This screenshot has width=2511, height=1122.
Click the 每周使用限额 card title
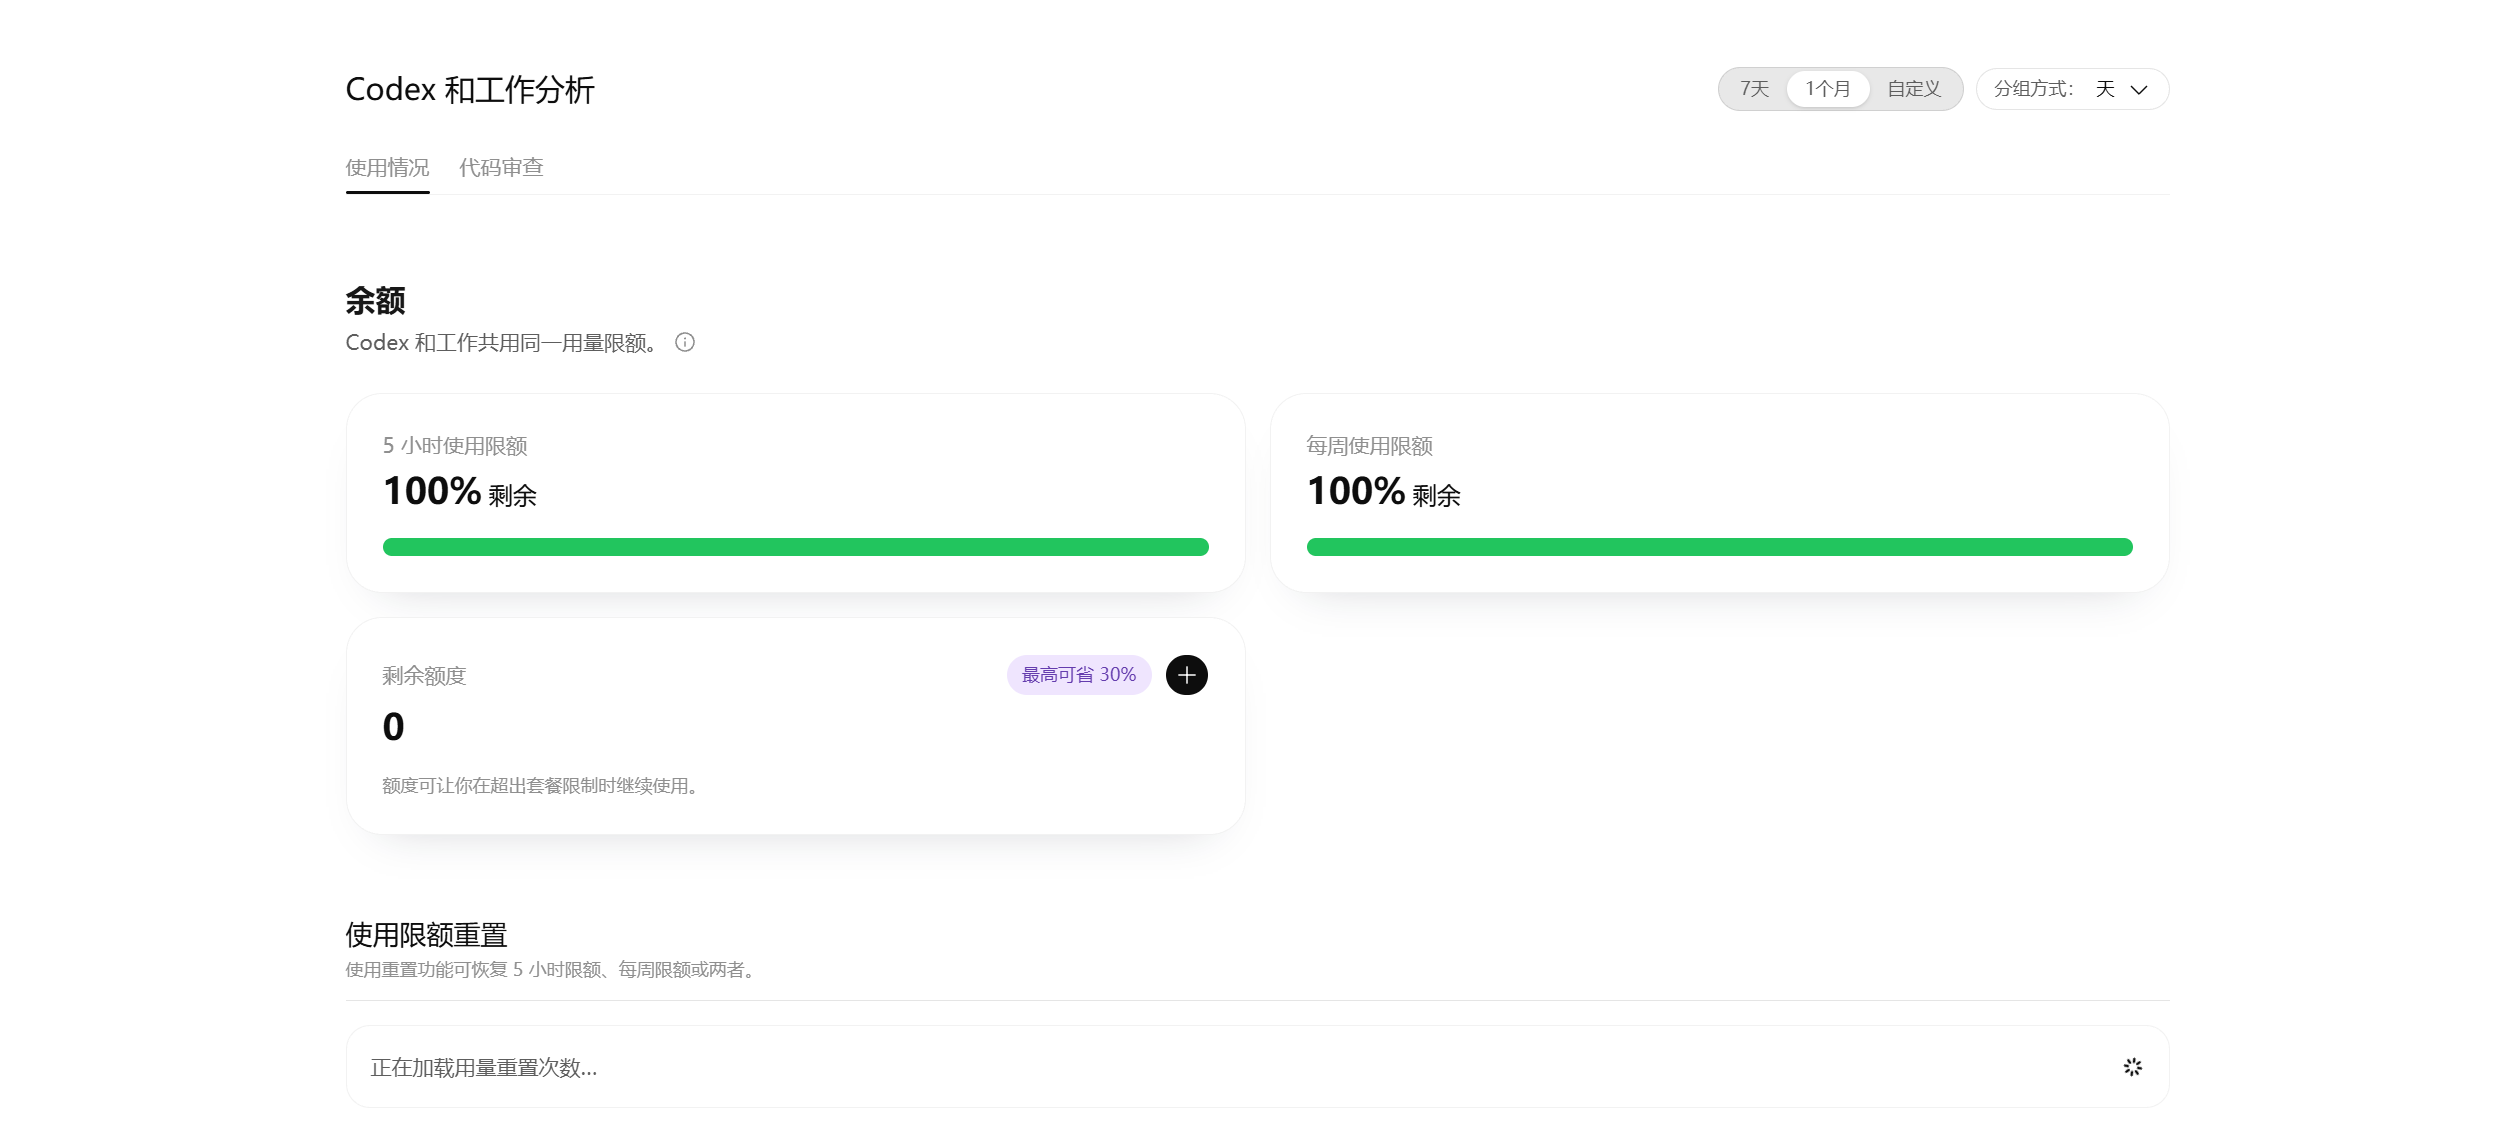[1370, 446]
